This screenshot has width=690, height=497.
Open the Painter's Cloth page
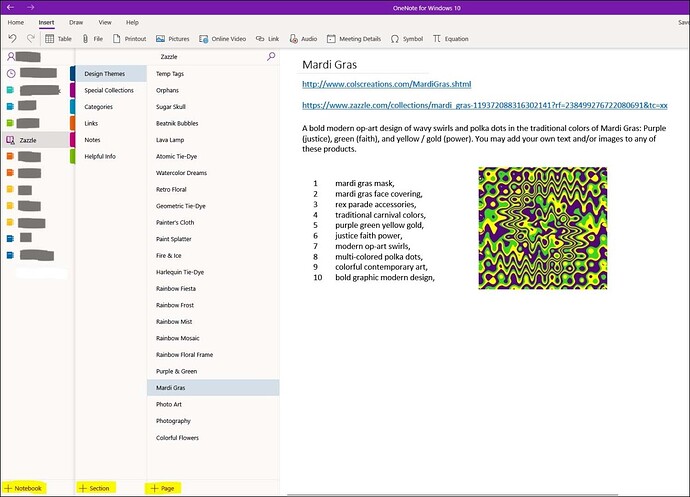coord(213,222)
